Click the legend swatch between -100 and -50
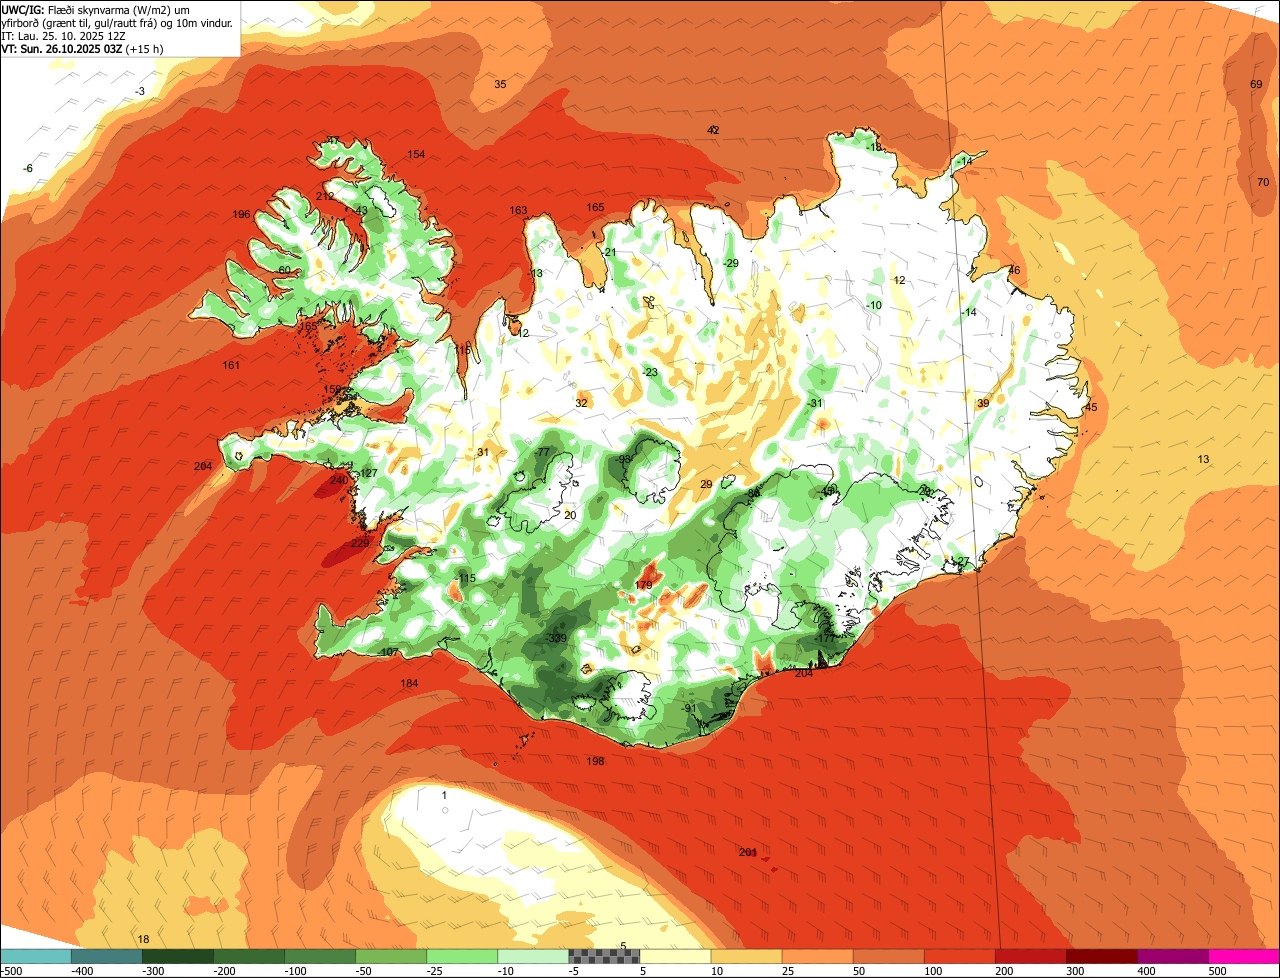This screenshot has height=978, width=1280. click(x=321, y=956)
